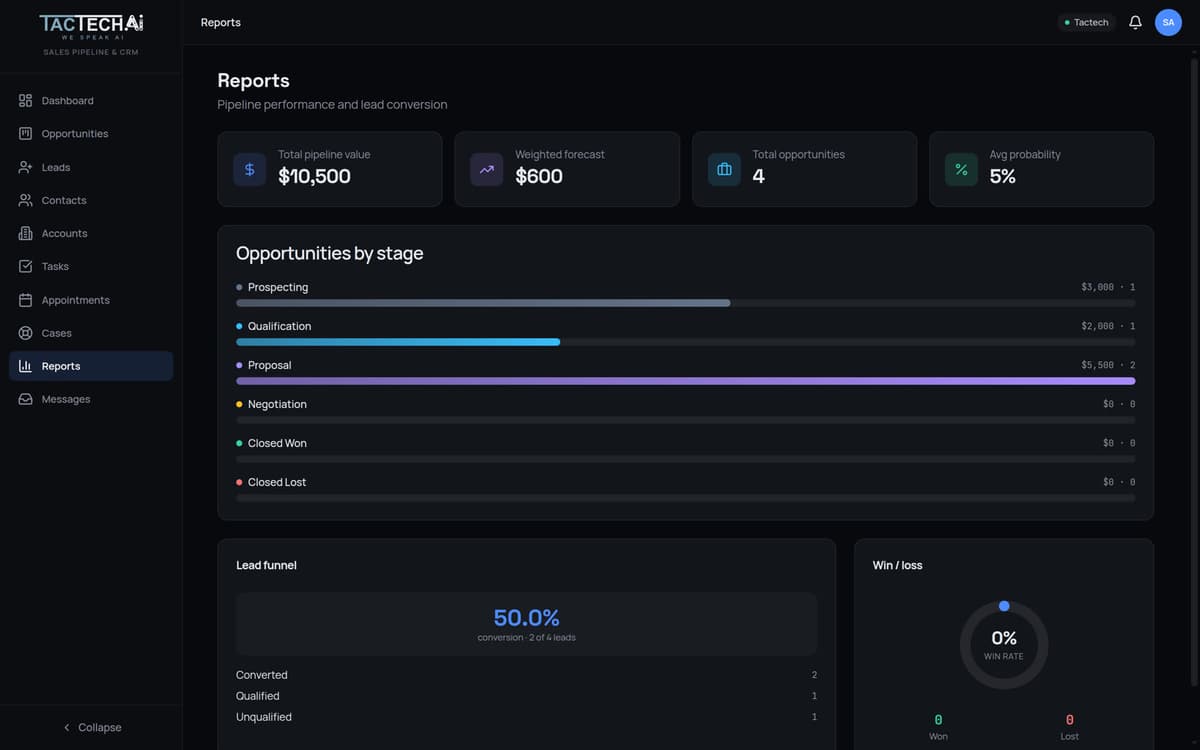Click the Appointments calendar icon
Image resolution: width=1200 pixels, height=750 pixels.
pos(26,300)
